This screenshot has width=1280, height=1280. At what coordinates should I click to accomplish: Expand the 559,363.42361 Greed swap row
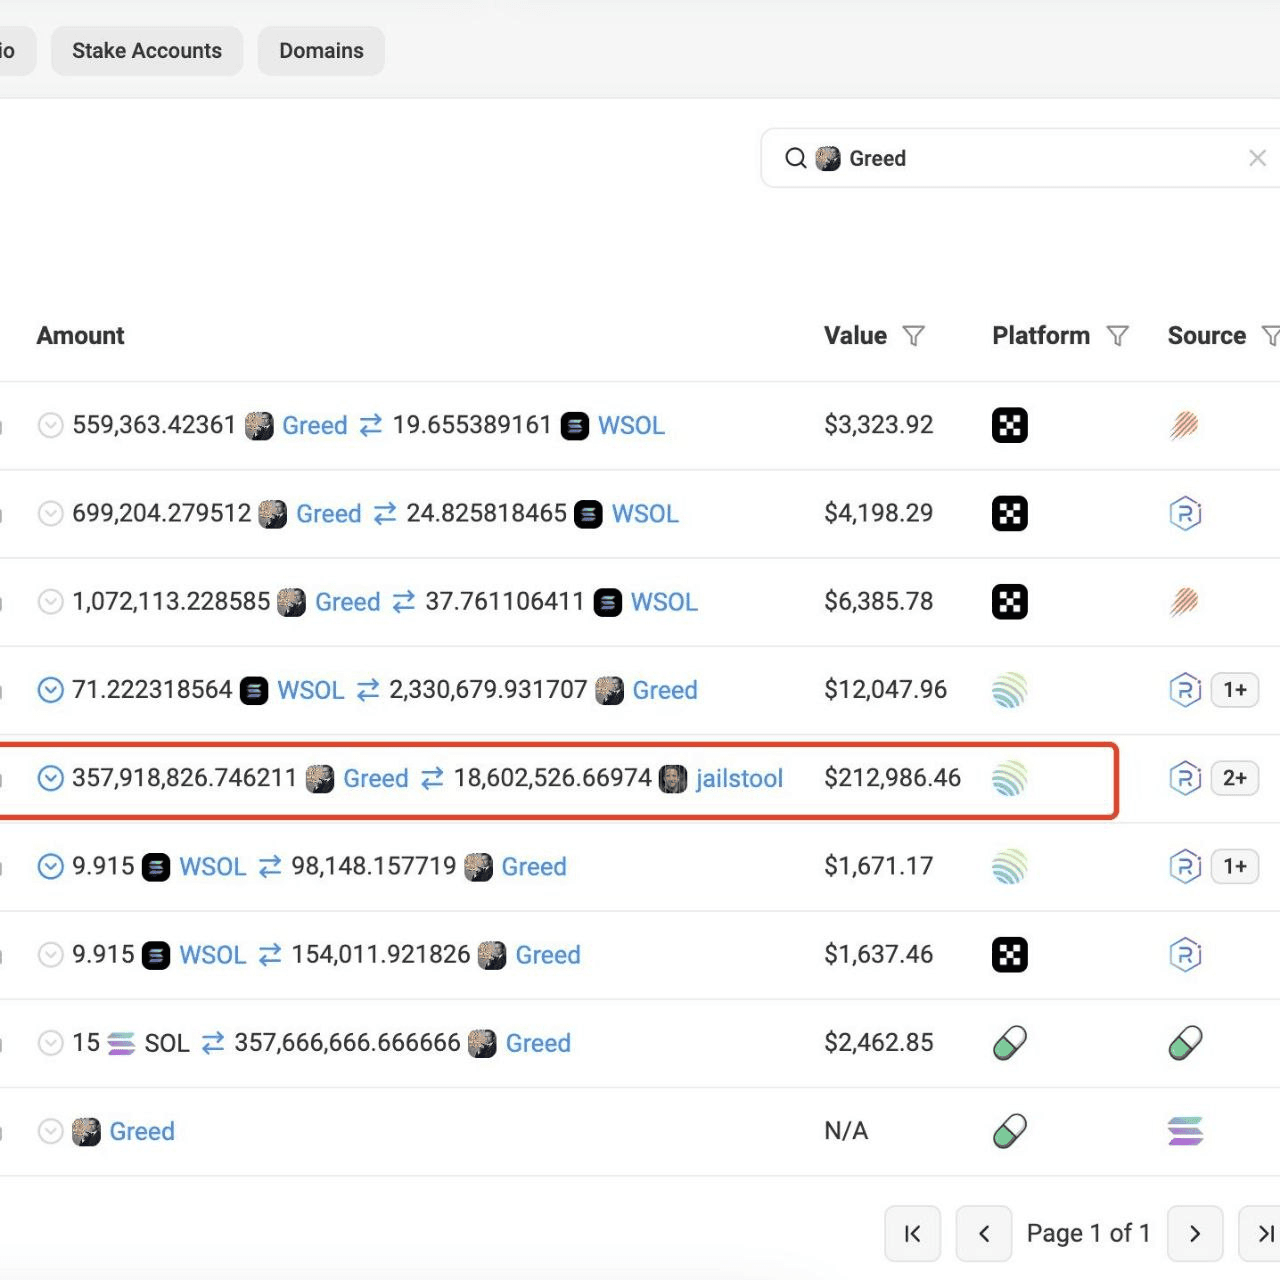50,425
